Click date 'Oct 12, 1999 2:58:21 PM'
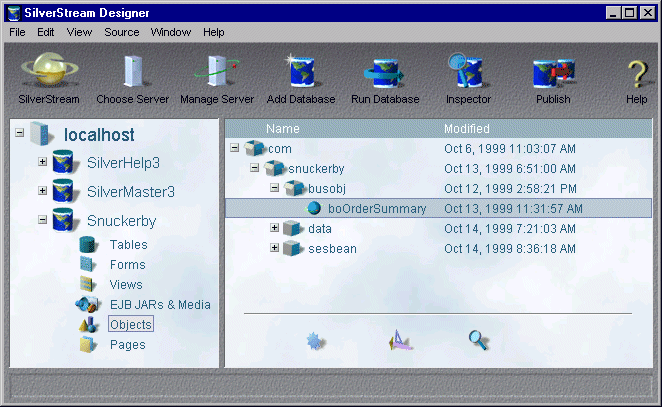The image size is (662, 407). [510, 188]
